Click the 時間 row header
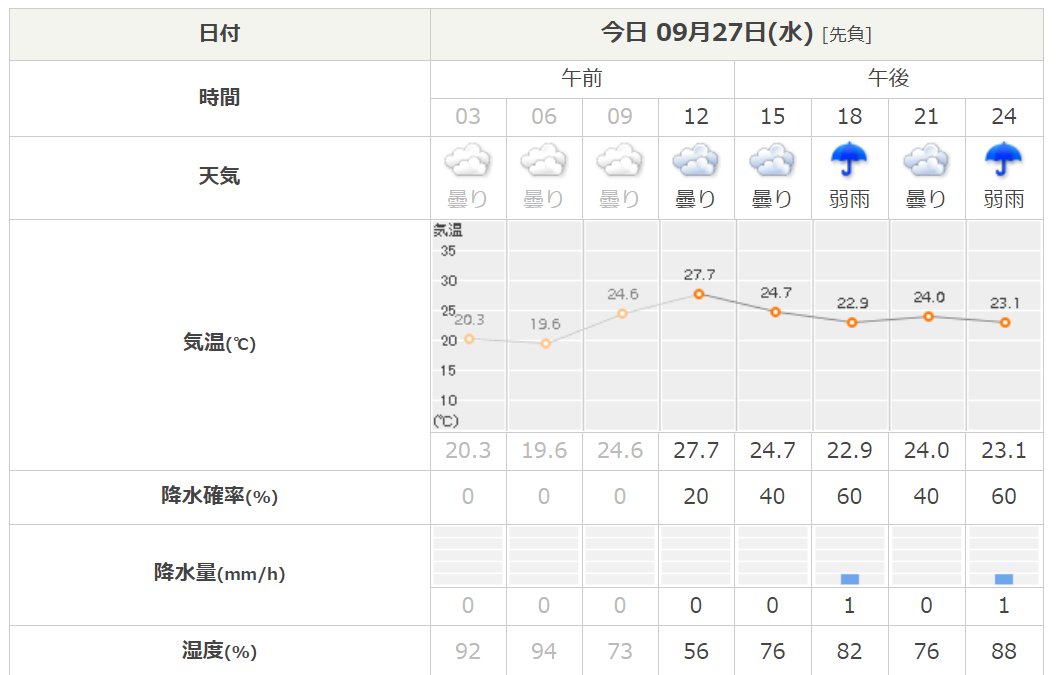The height and width of the screenshot is (675, 1060). (x=220, y=98)
